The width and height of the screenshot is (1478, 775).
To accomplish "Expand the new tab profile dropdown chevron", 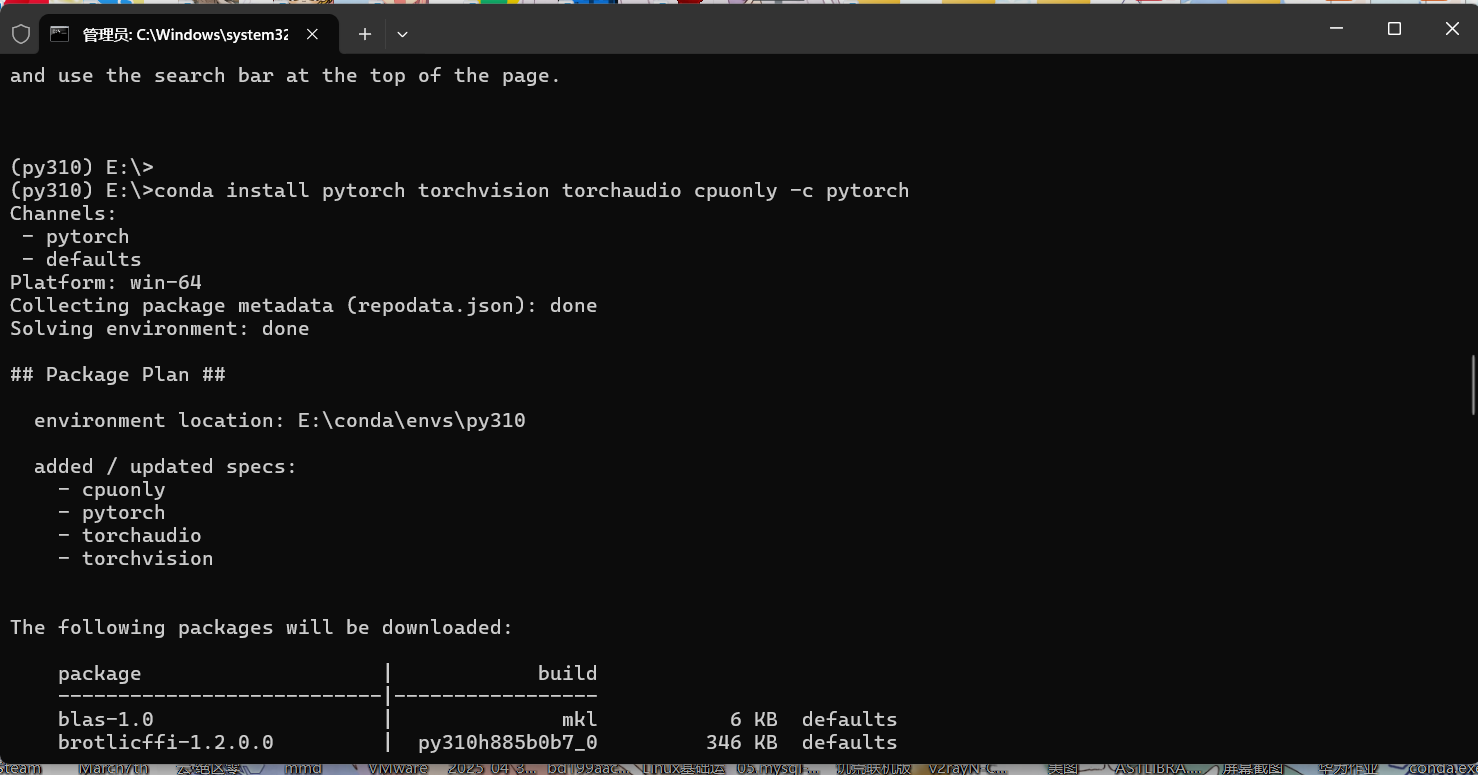I will pyautogui.click(x=402, y=34).
